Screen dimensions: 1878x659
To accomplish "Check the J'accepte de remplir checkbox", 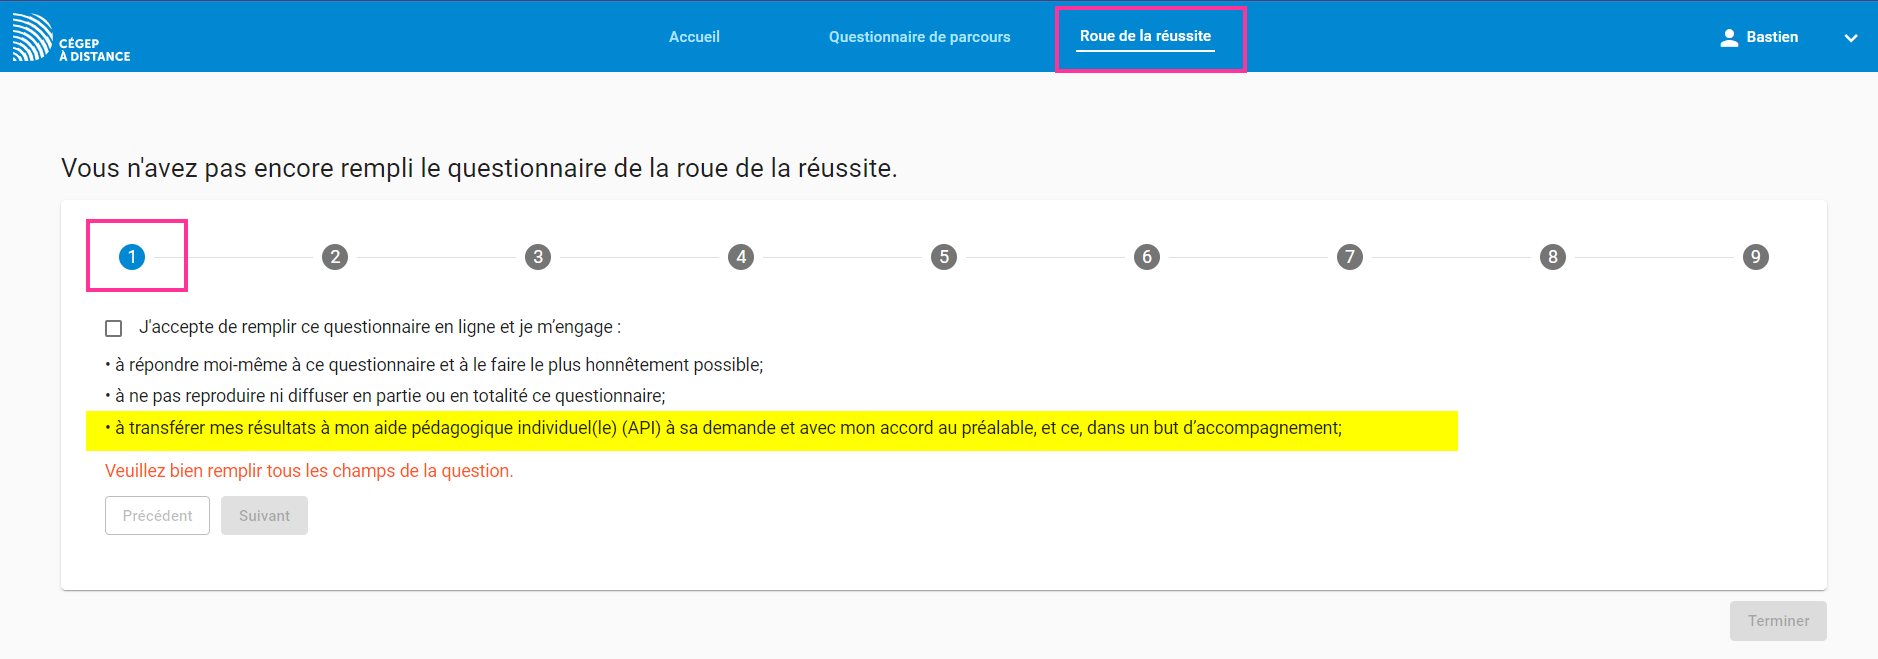I will tap(114, 328).
